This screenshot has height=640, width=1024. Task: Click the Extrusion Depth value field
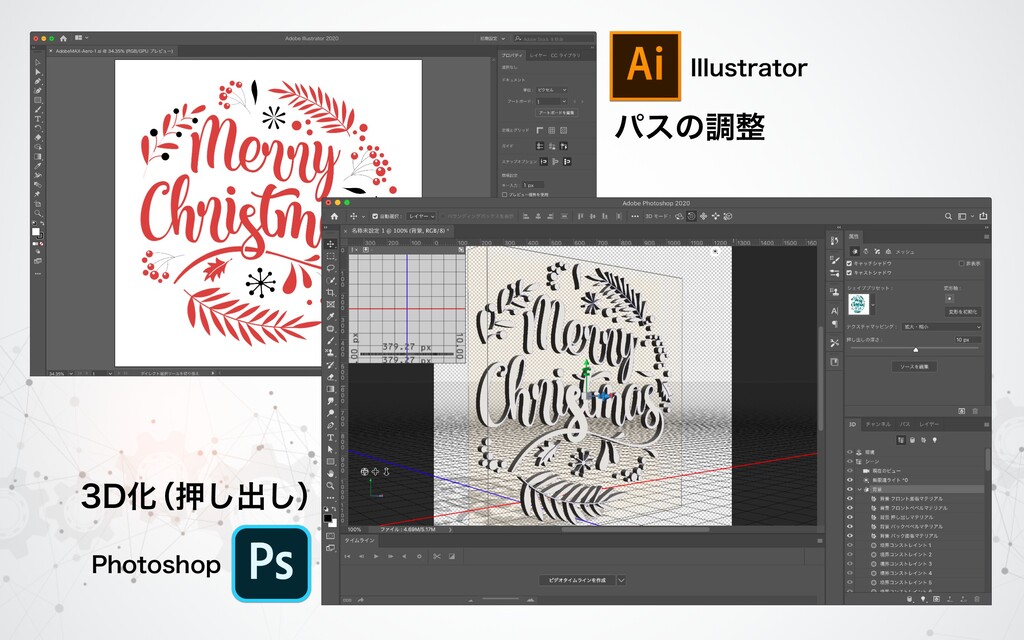pos(967,340)
